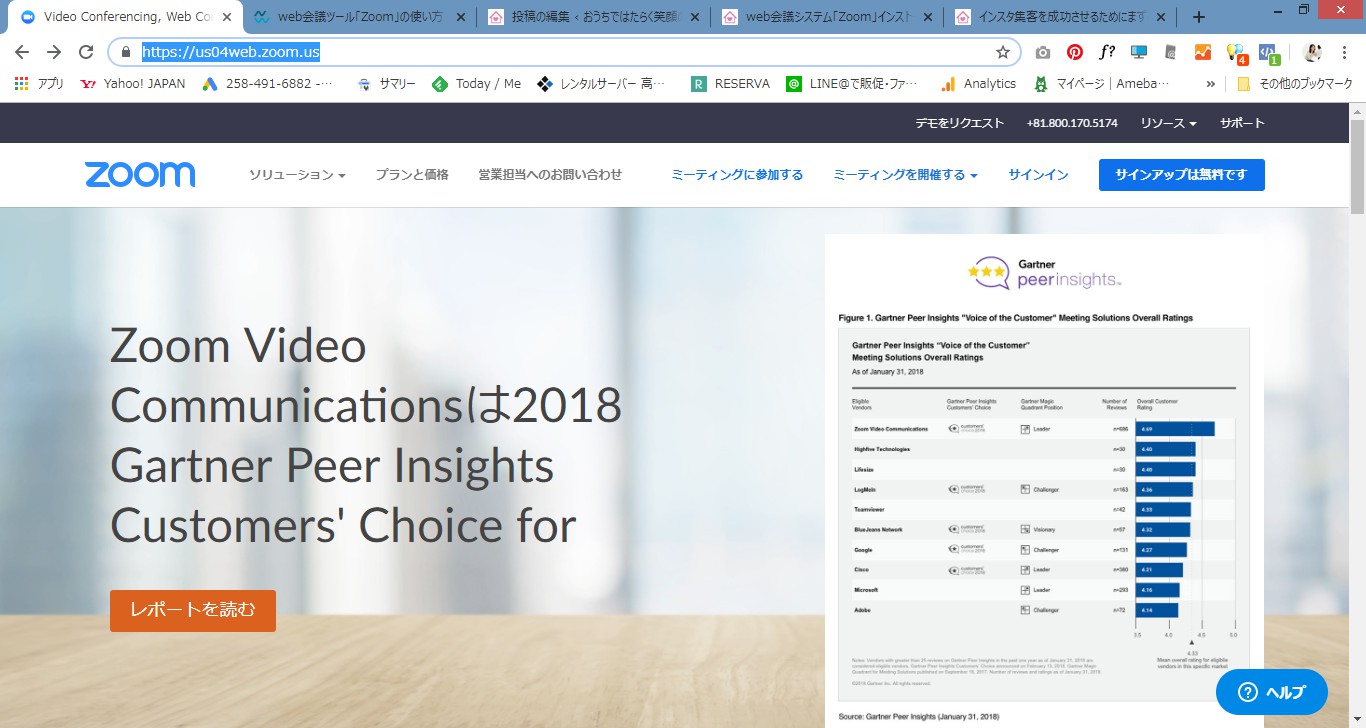The width and height of the screenshot is (1366, 728).
Task: Click the camera screenshot extension icon
Action: pyautogui.click(x=1043, y=53)
